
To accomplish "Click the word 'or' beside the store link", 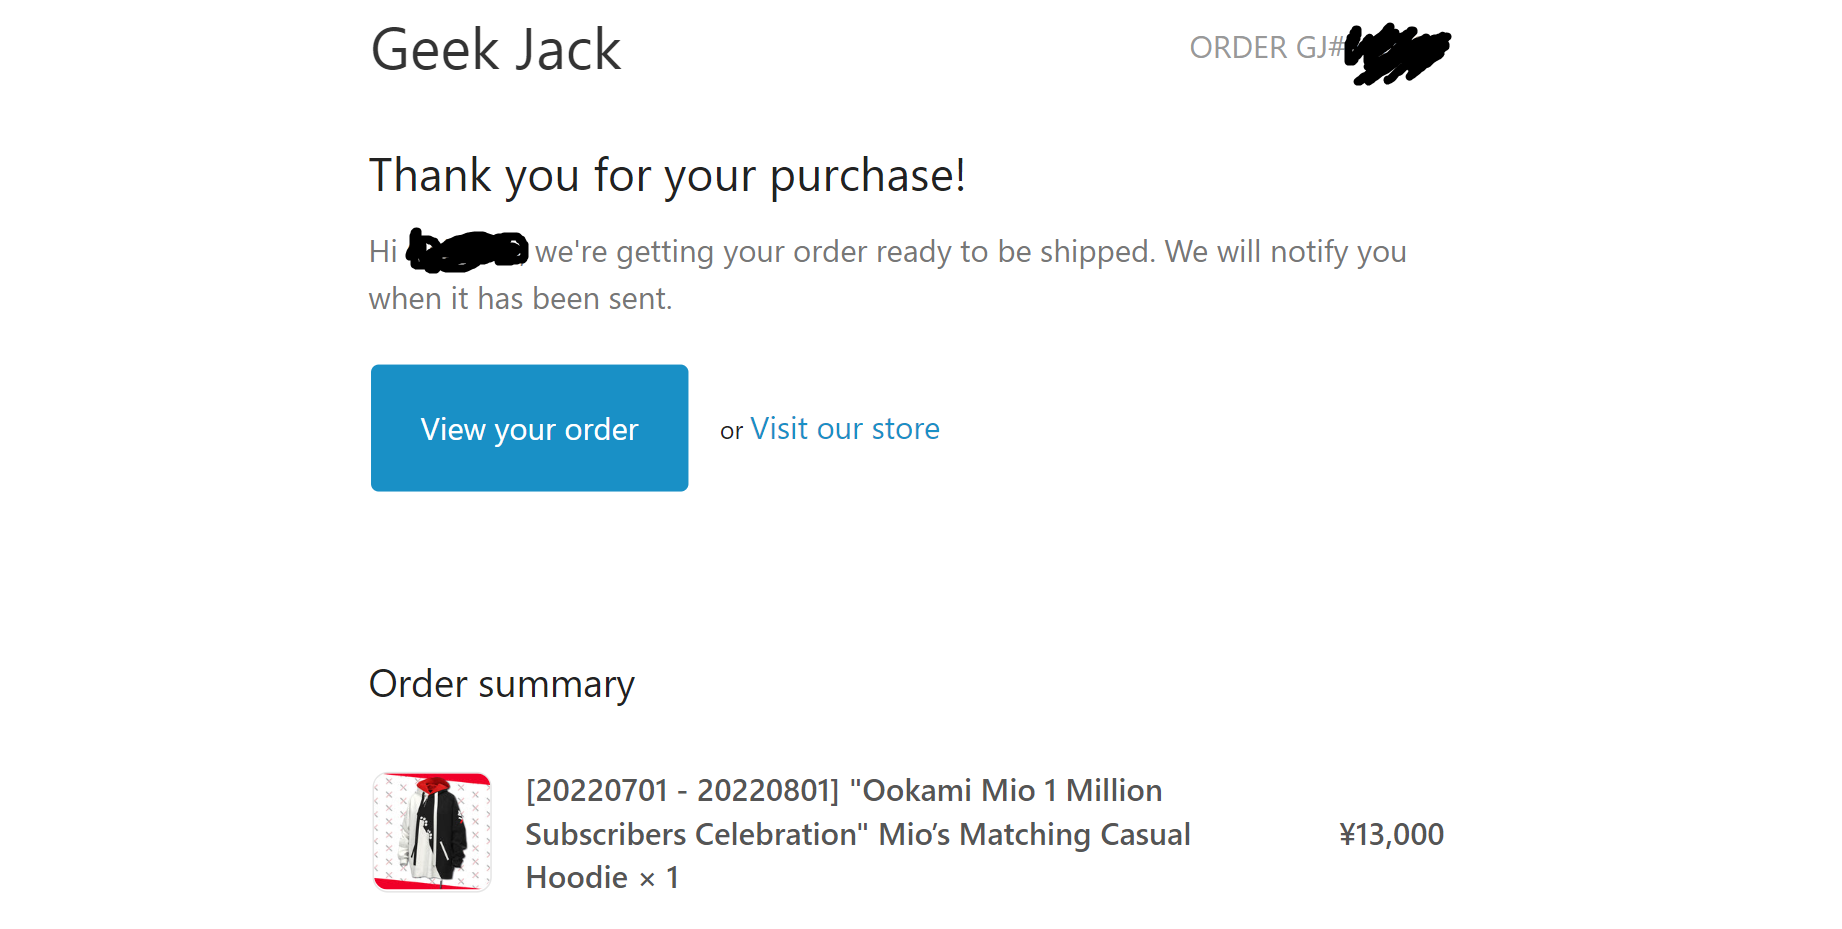I will (x=731, y=431).
